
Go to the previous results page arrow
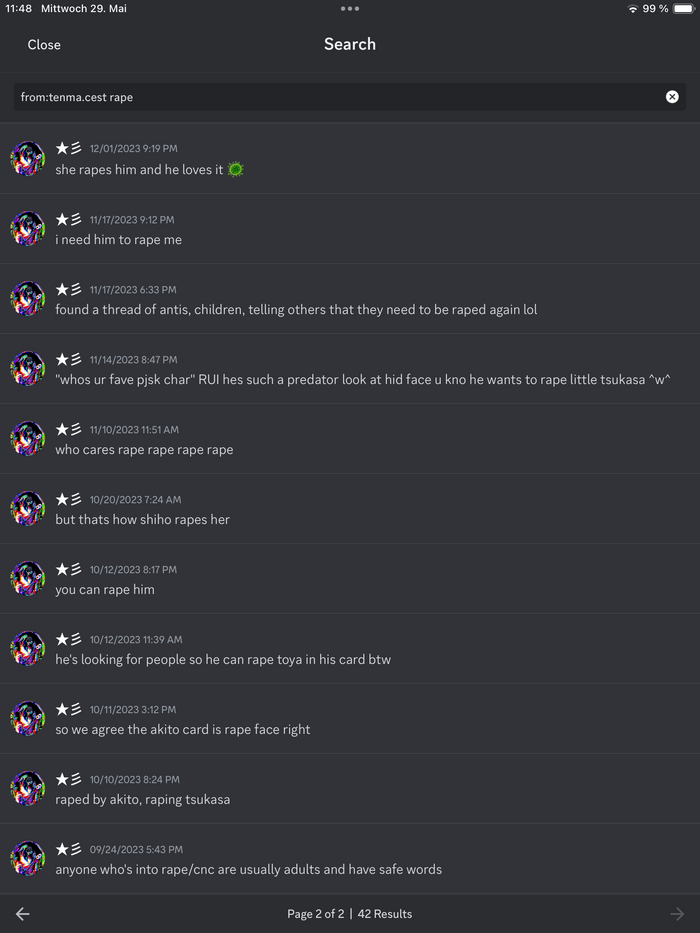[x=23, y=914]
